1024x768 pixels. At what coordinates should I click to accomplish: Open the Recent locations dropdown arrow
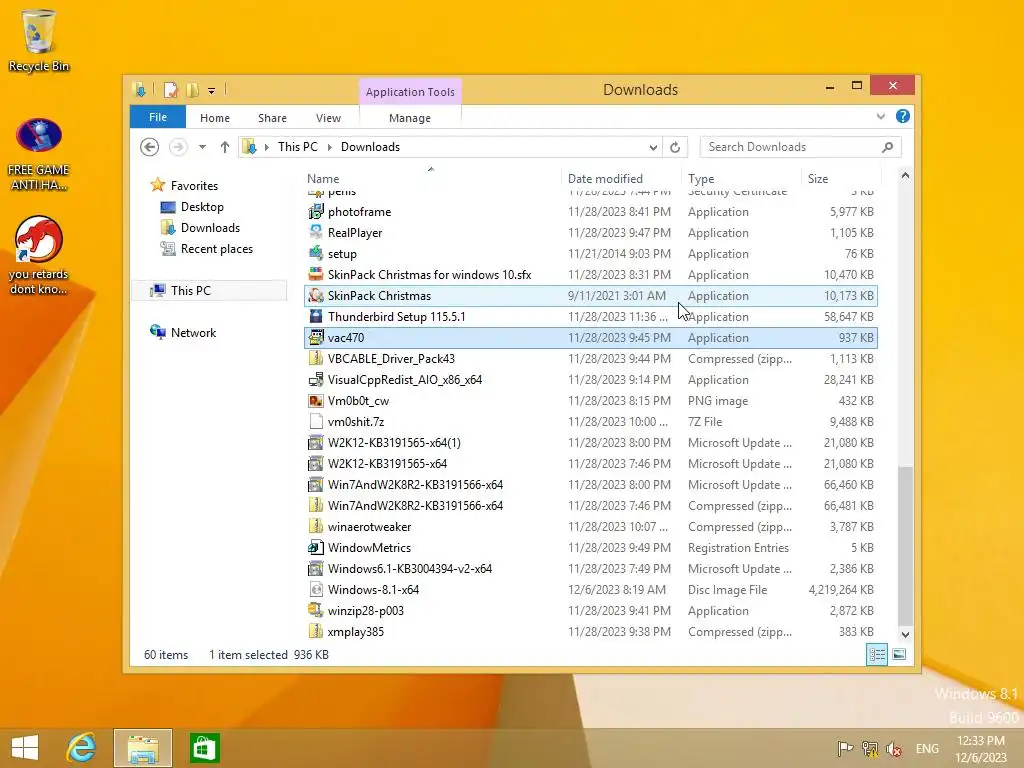click(x=202, y=147)
